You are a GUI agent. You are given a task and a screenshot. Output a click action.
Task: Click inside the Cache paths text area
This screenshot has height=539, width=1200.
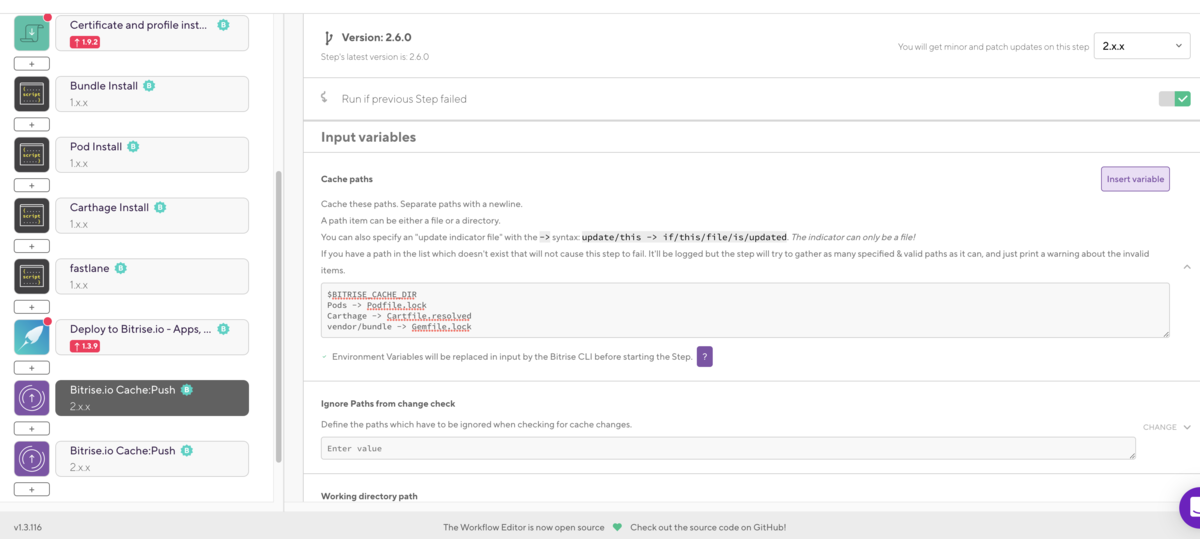click(x=745, y=310)
